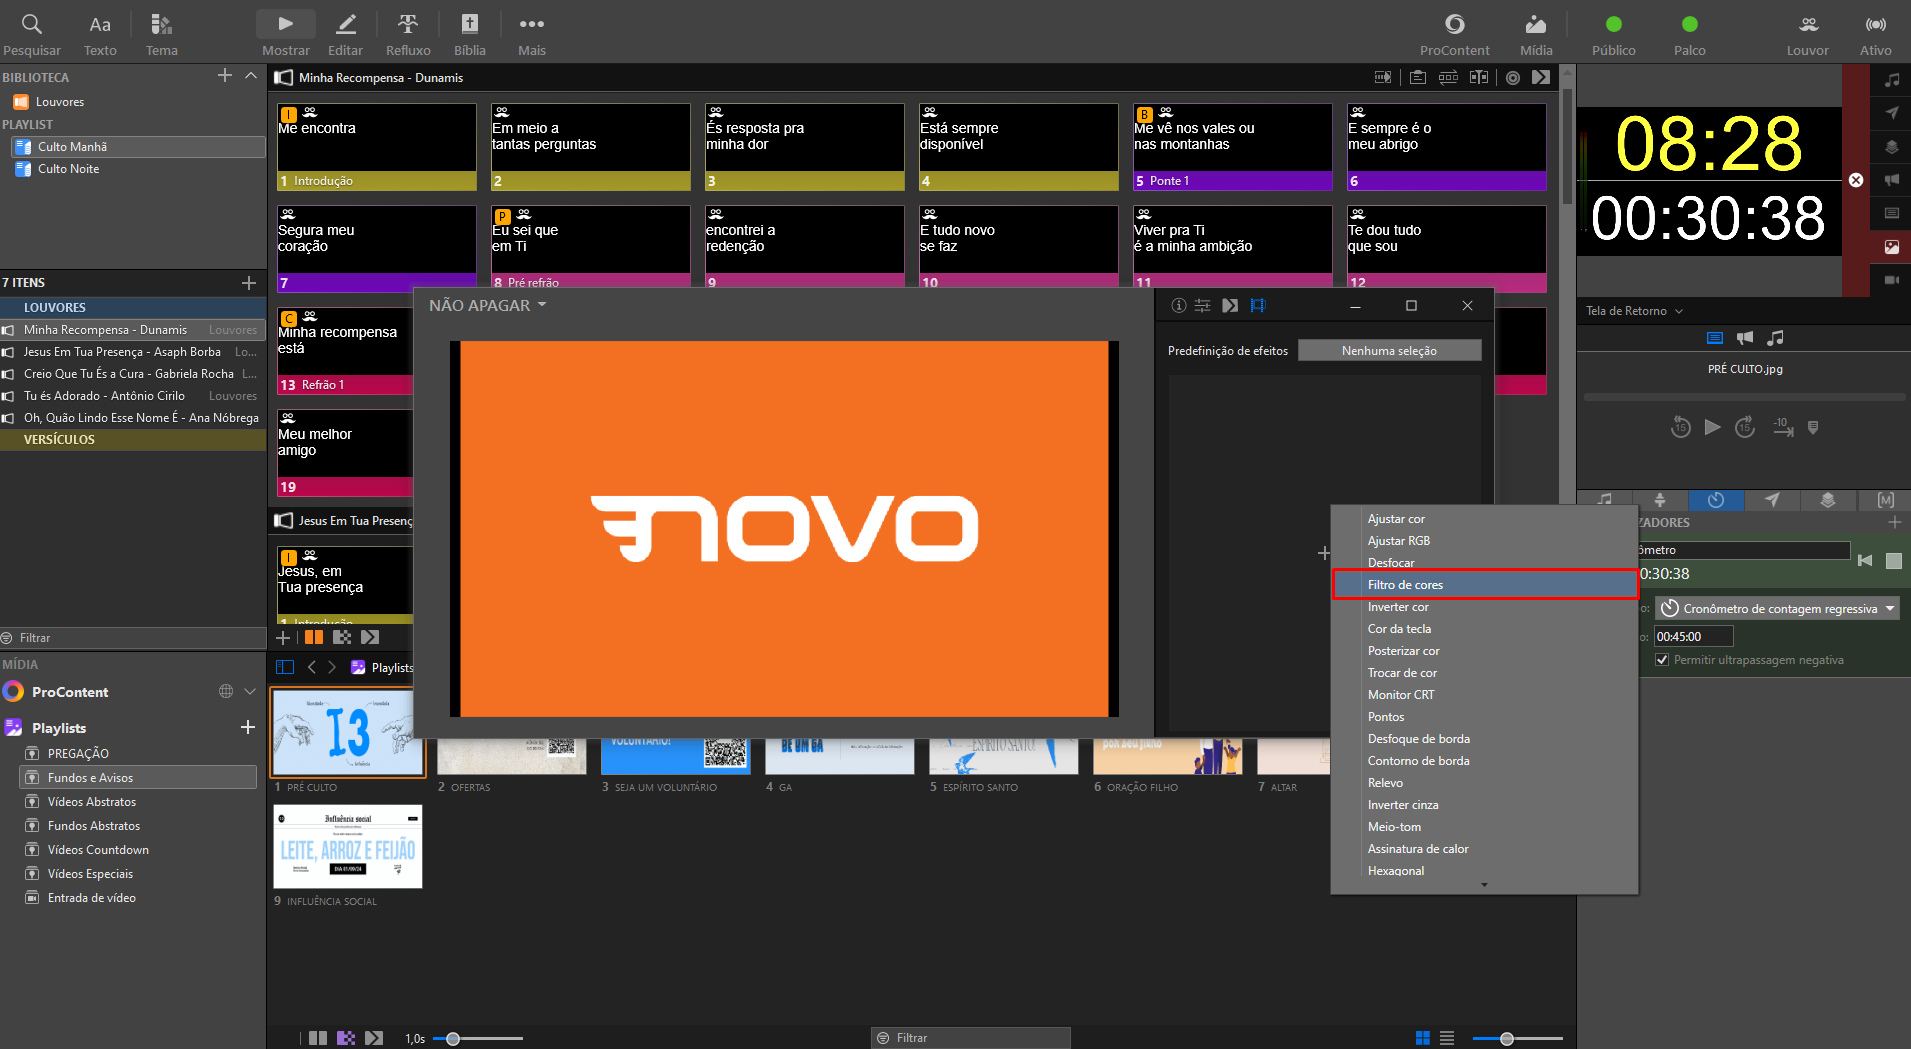Adjust the thumbnail size slider
The image size is (1911, 1049).
click(x=1506, y=1039)
